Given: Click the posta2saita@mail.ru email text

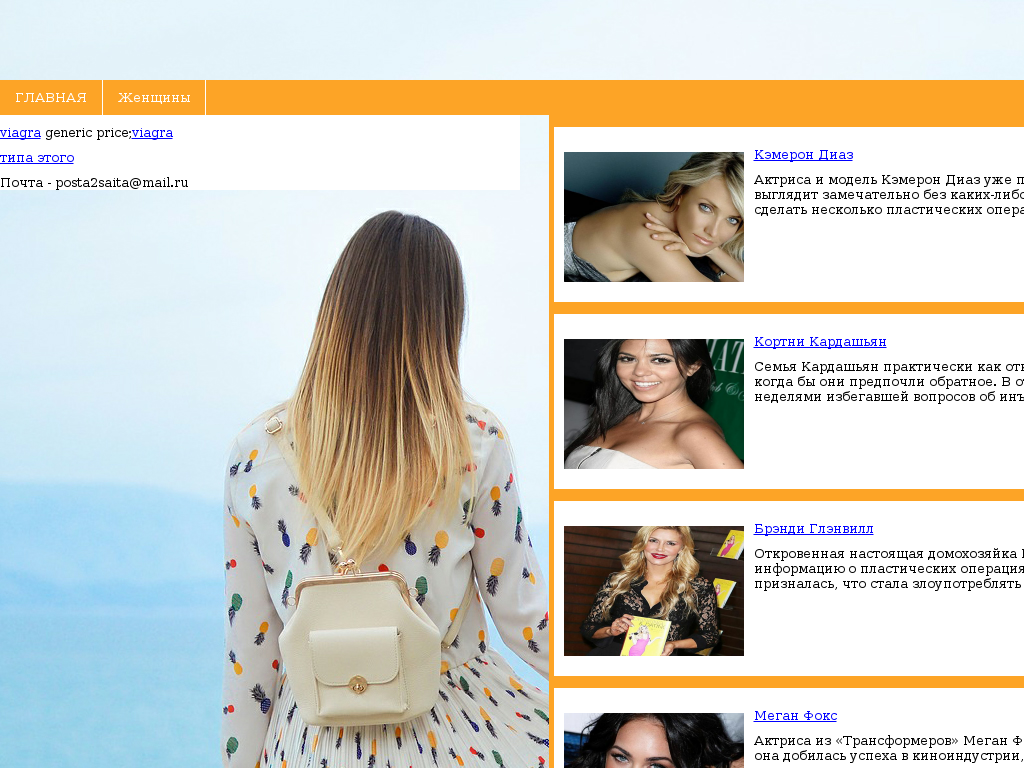Looking at the screenshot, I should (x=122, y=183).
